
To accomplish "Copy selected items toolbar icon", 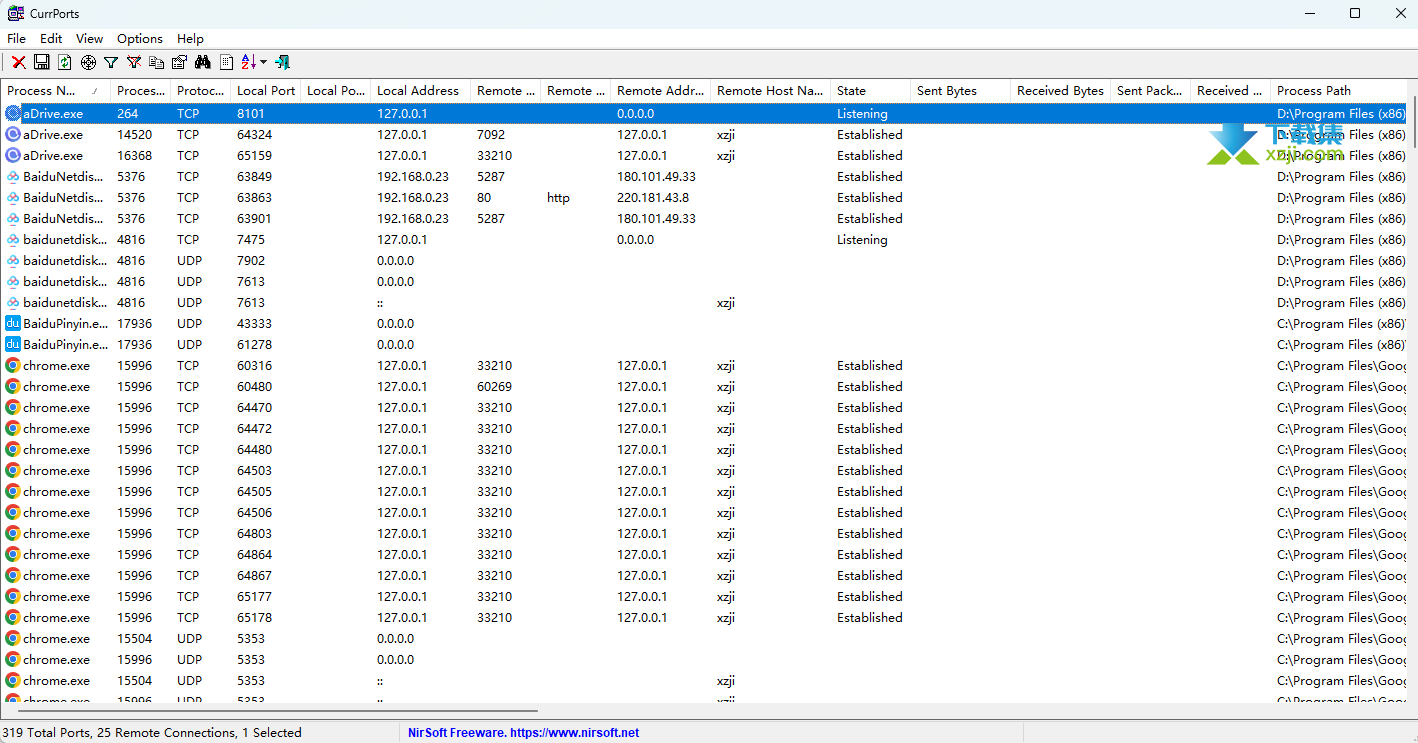I will click(157, 62).
